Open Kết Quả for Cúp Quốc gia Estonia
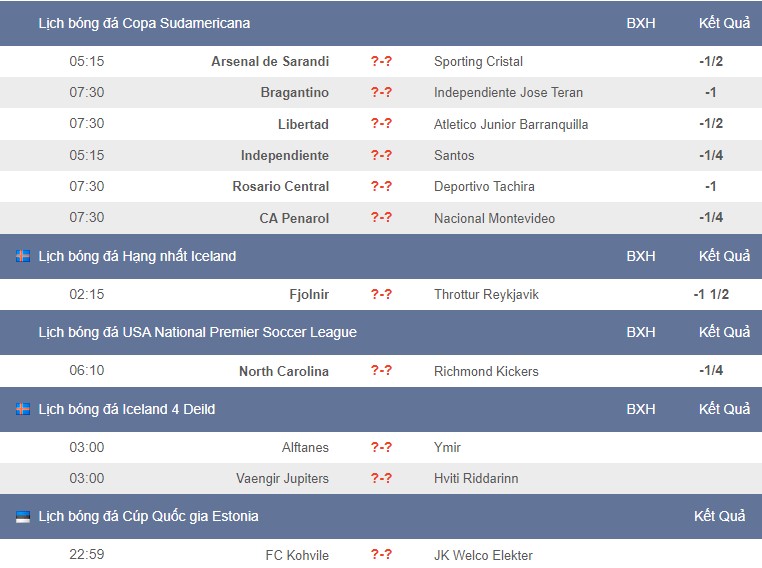The width and height of the screenshot is (762, 568). click(719, 516)
